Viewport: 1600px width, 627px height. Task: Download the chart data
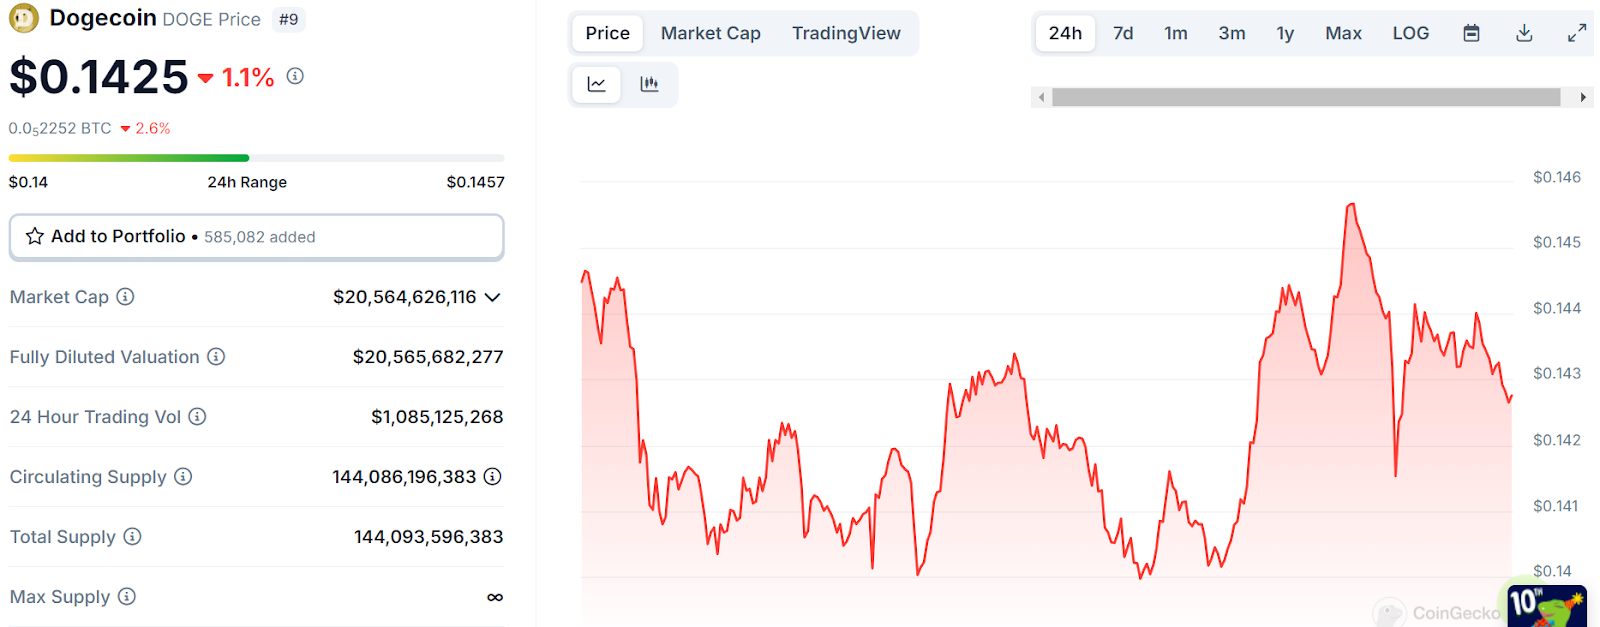1524,33
